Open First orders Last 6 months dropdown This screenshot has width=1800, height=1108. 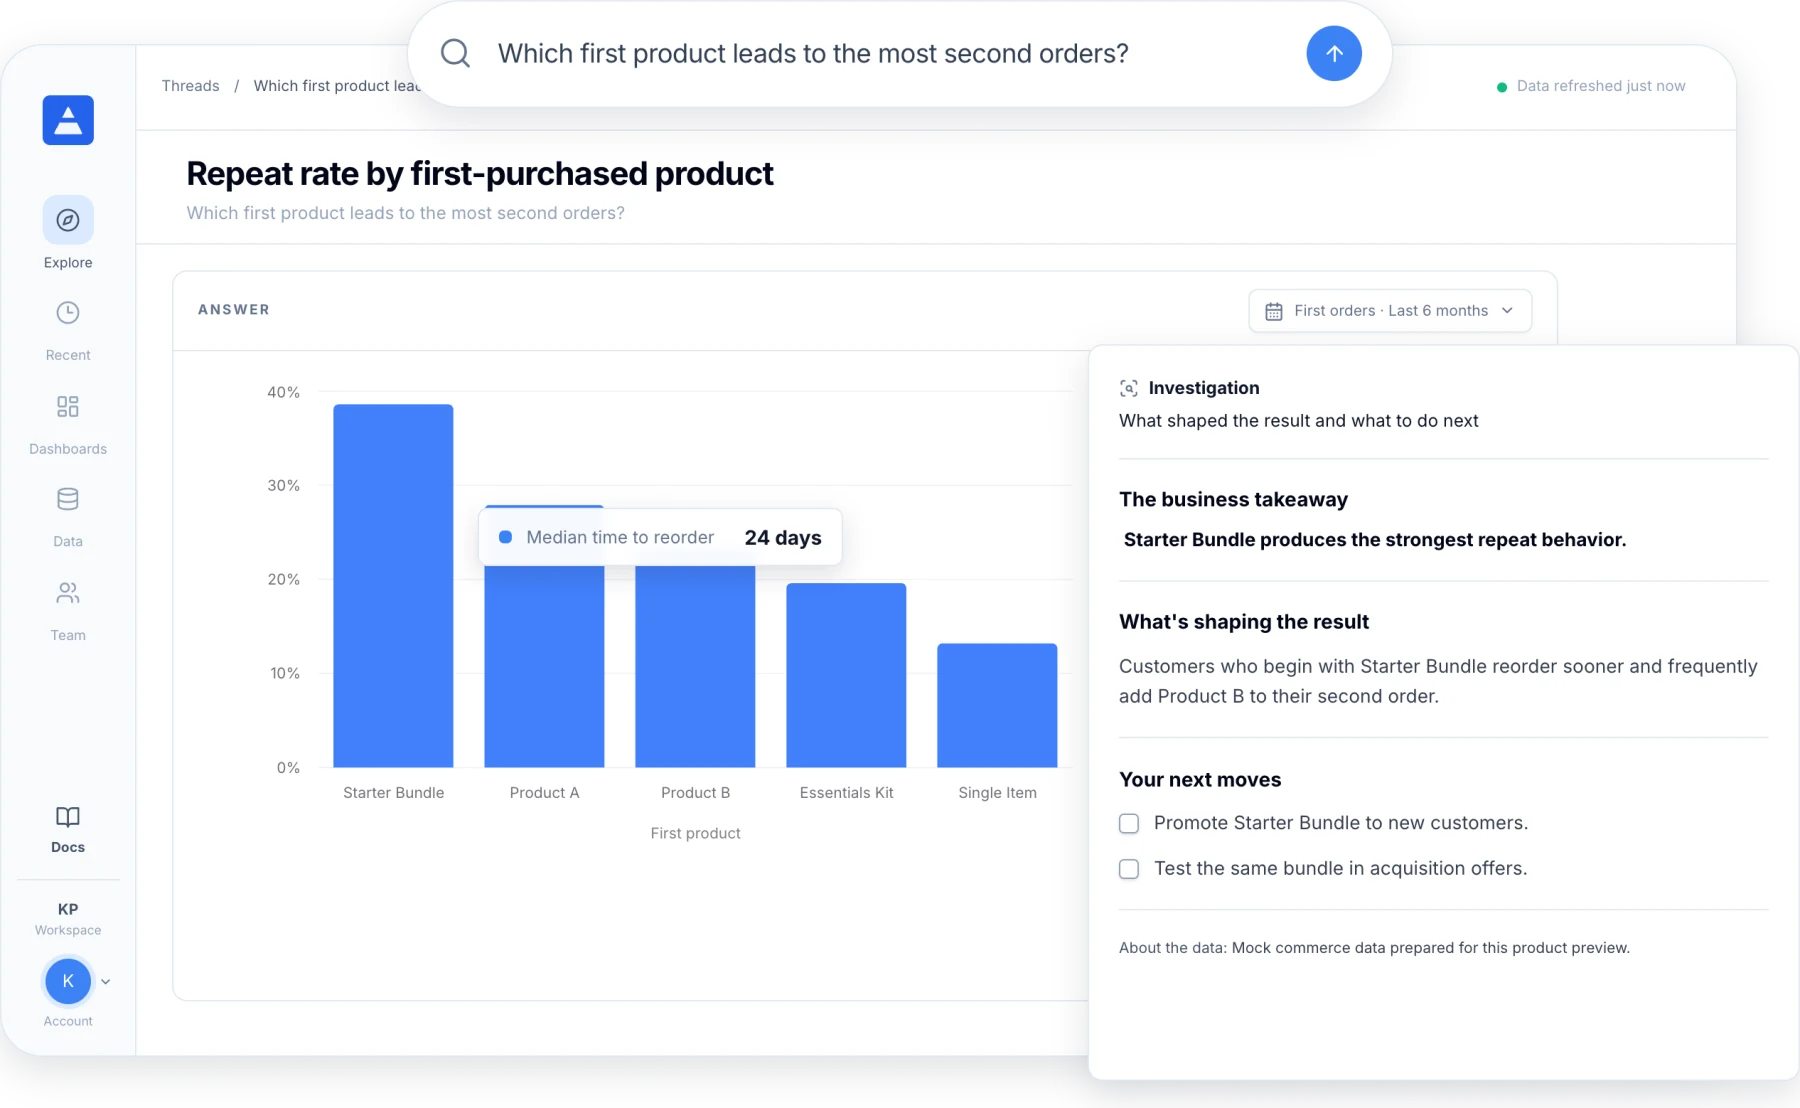click(1390, 311)
